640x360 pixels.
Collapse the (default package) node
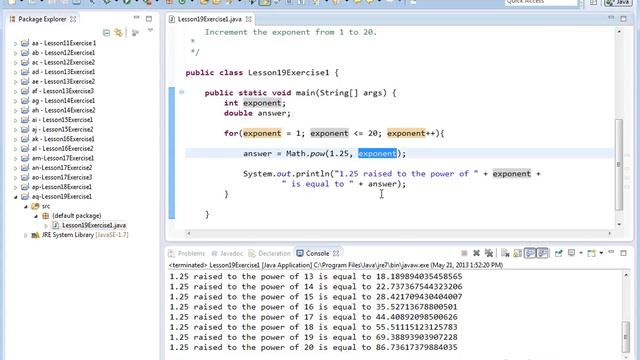coord(36,216)
